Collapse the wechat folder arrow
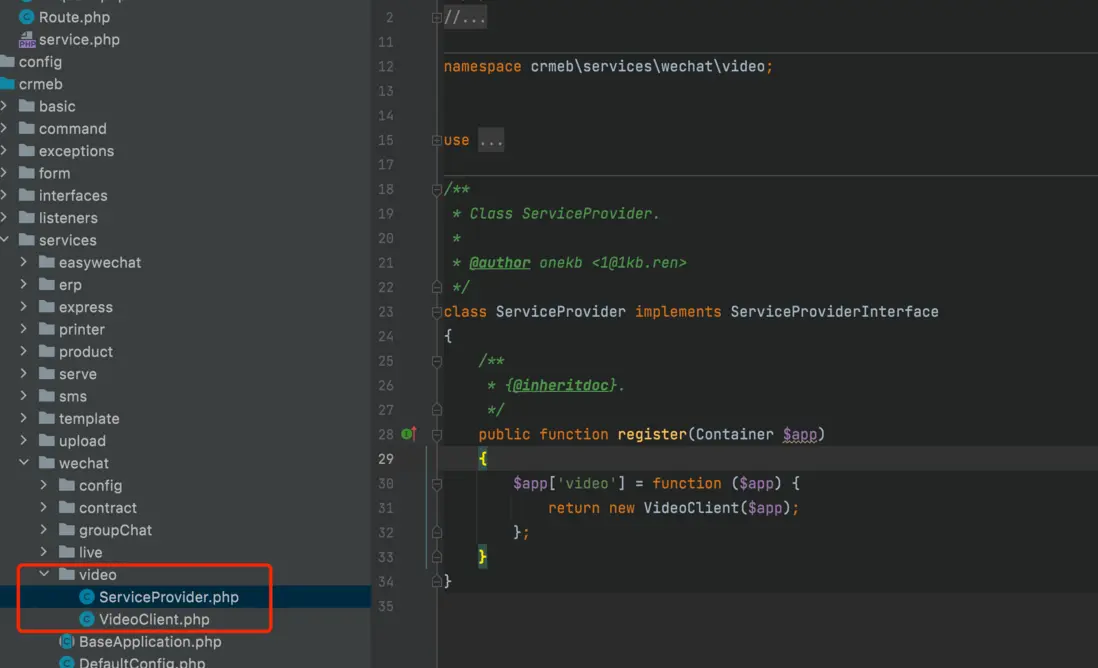 click(x=24, y=462)
